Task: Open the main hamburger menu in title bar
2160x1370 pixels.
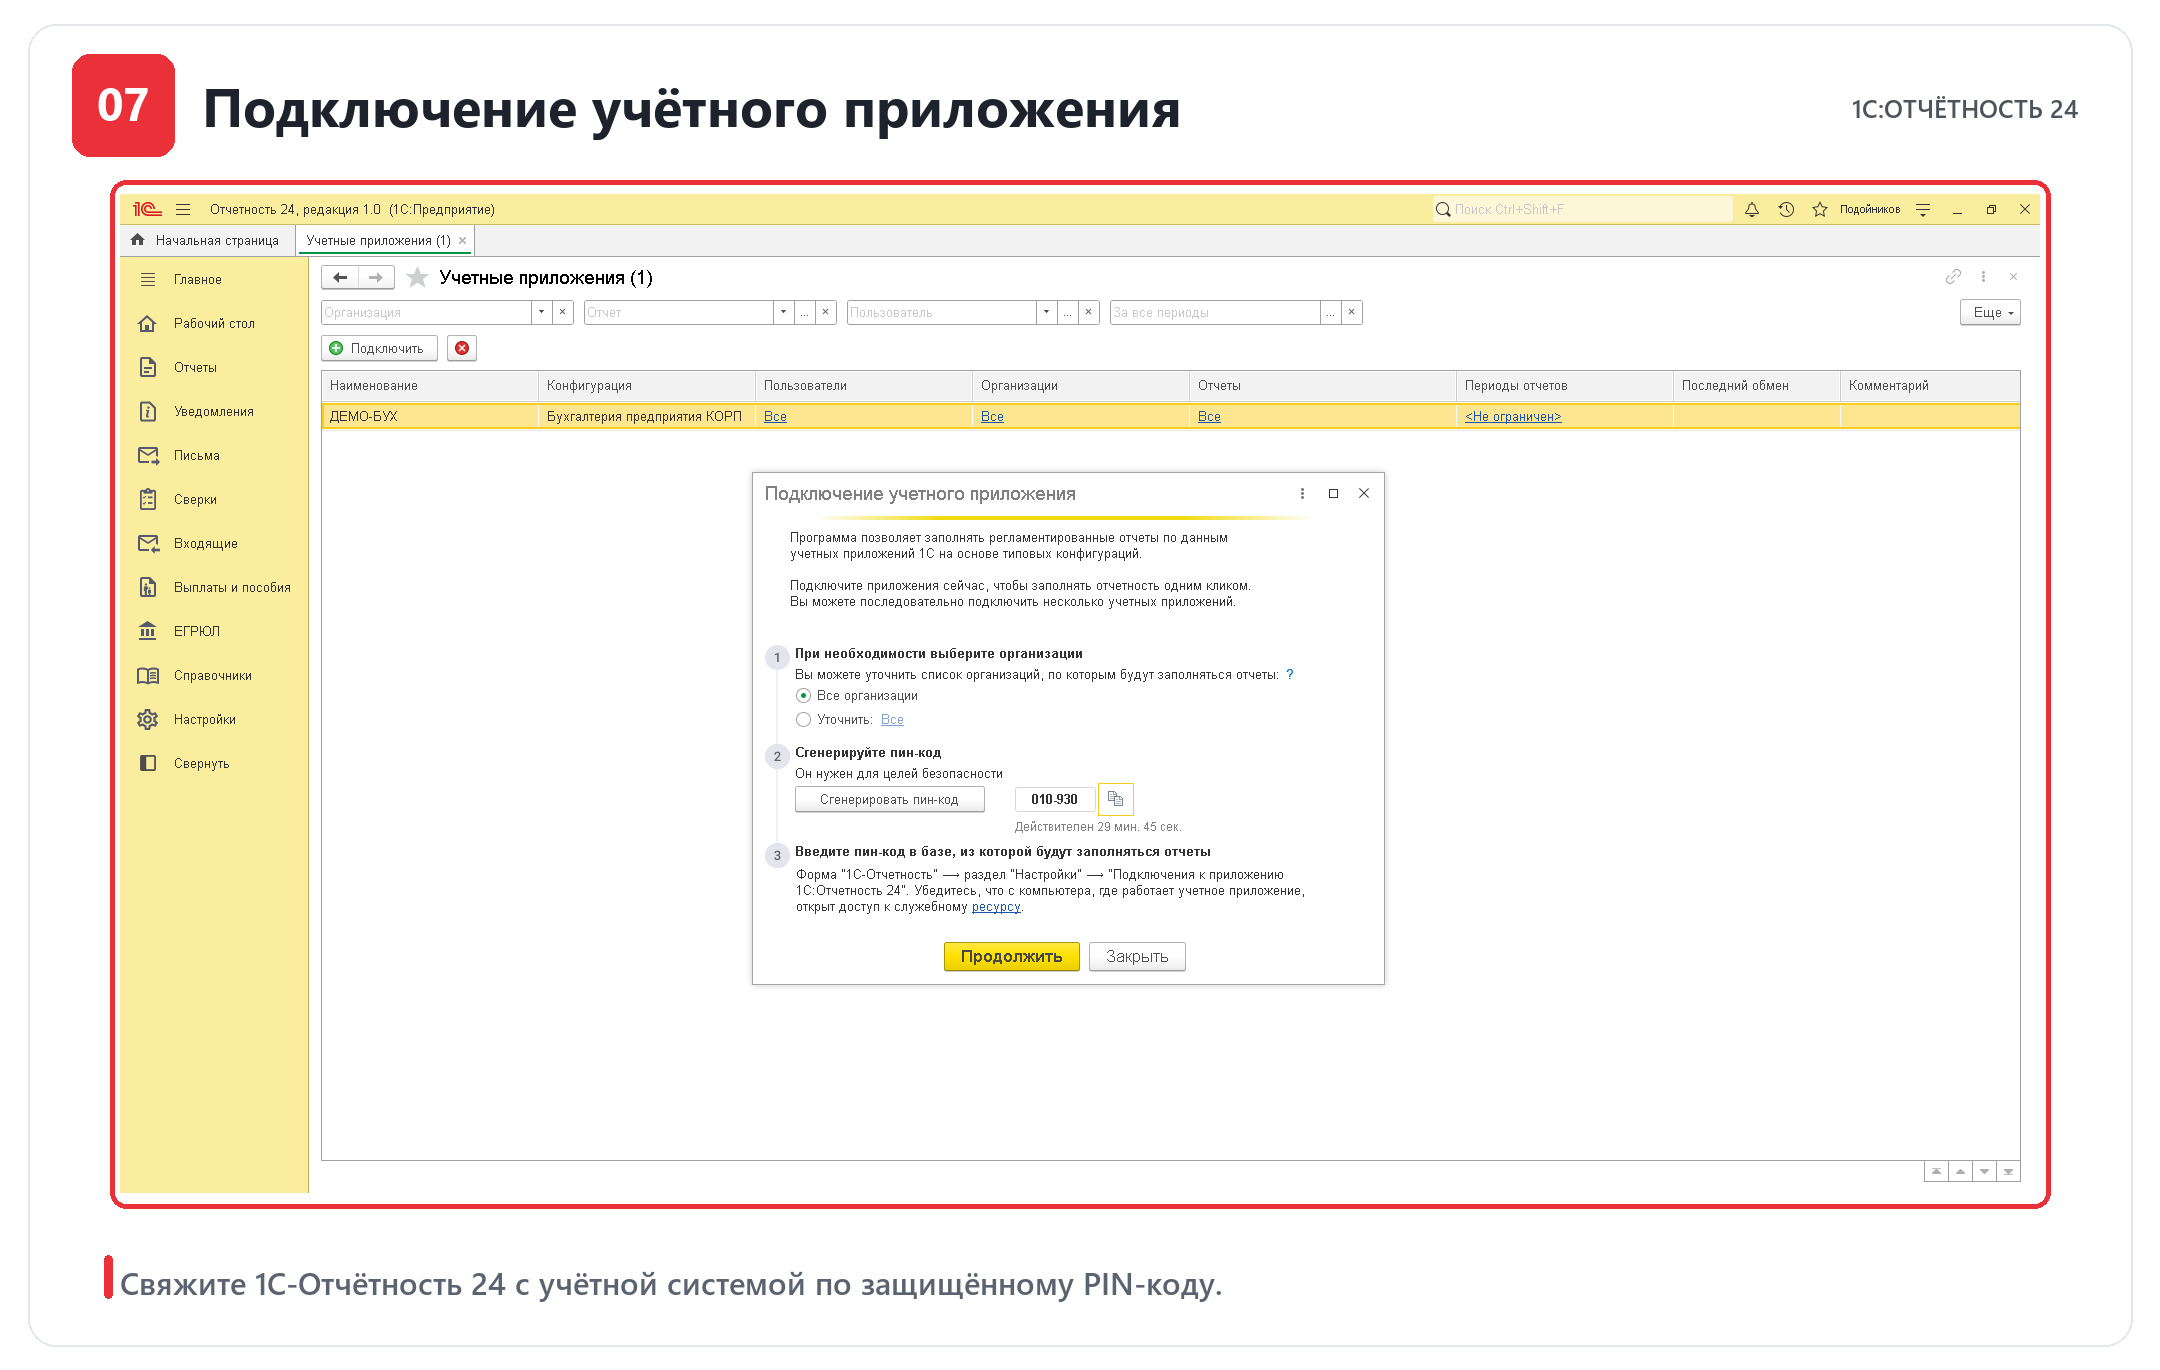Action: (183, 209)
